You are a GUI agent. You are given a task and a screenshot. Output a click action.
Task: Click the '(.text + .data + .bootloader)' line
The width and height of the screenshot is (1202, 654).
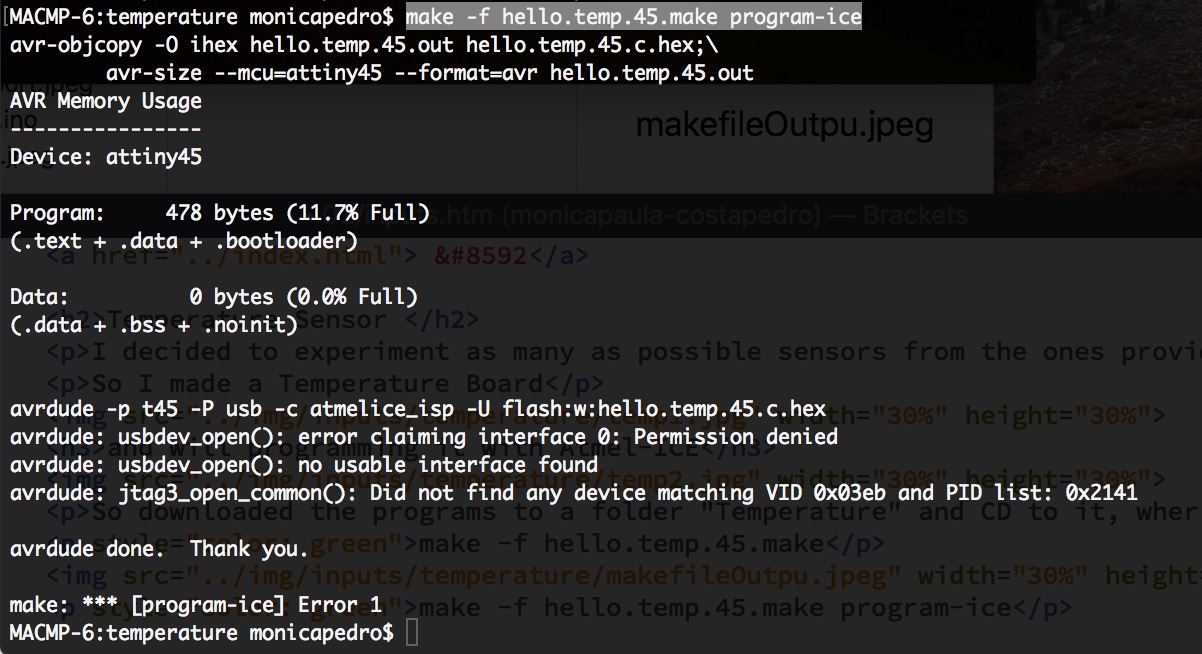click(184, 241)
